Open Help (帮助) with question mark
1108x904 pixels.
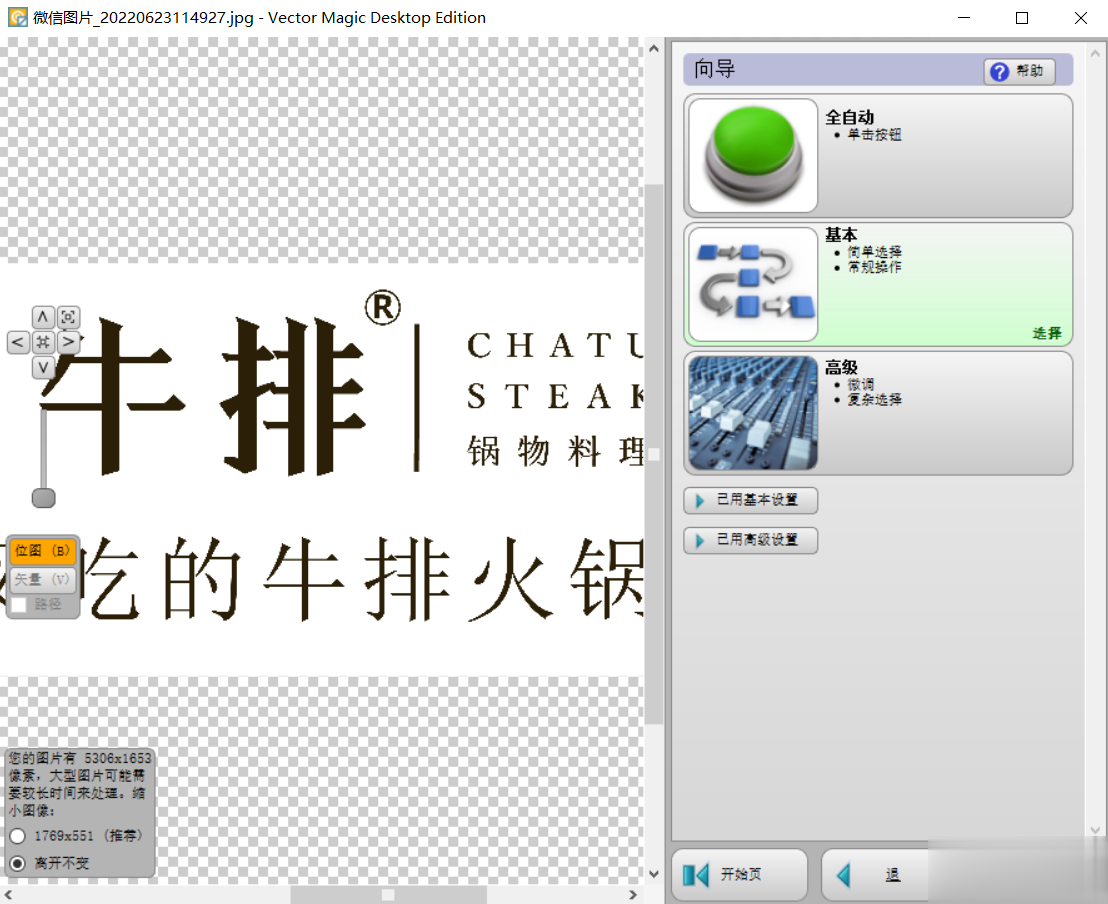[x=1019, y=71]
